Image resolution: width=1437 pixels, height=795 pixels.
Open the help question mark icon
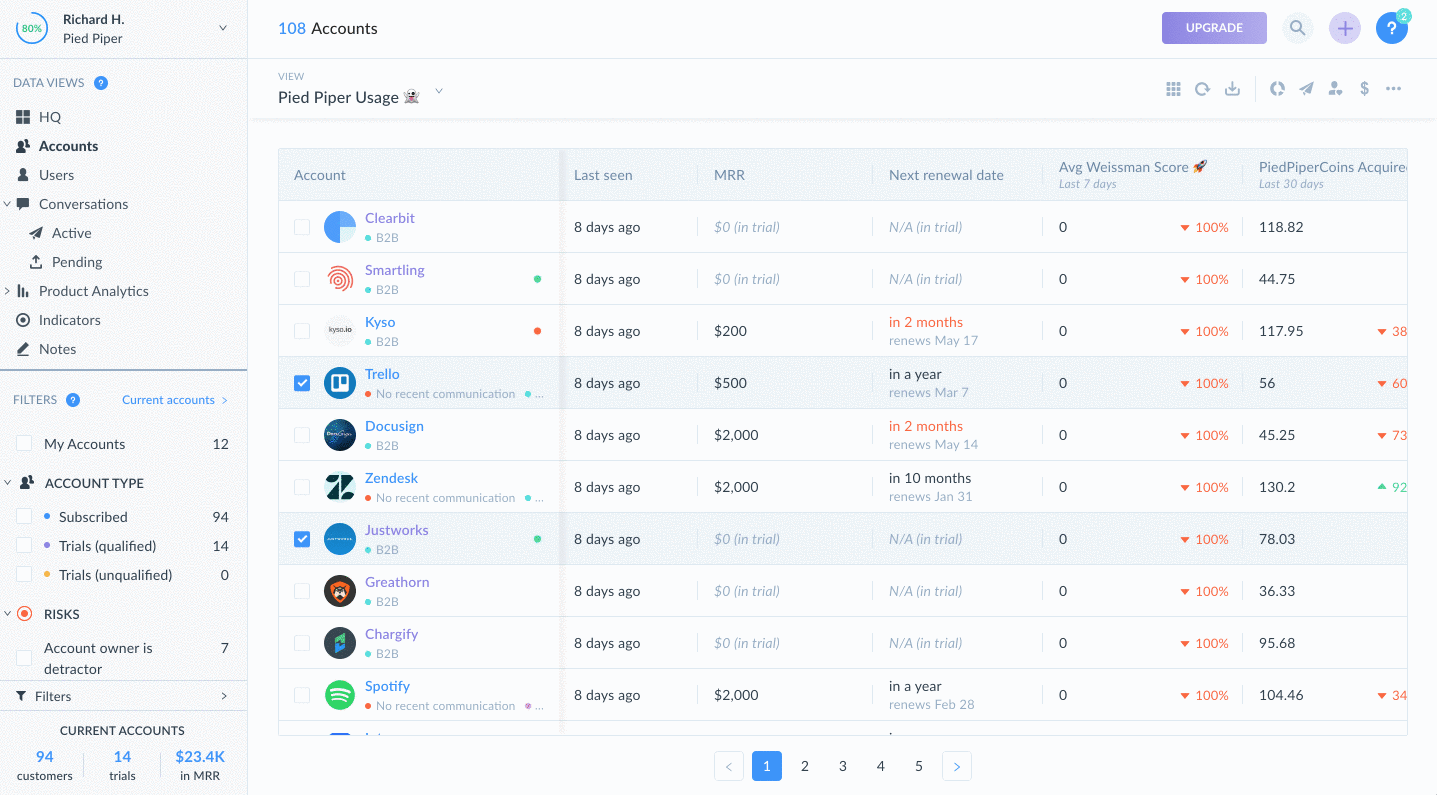[1391, 28]
